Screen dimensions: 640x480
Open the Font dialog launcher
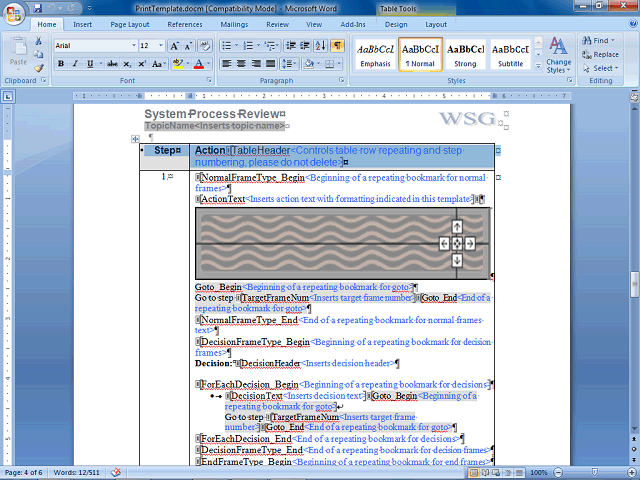coord(209,80)
